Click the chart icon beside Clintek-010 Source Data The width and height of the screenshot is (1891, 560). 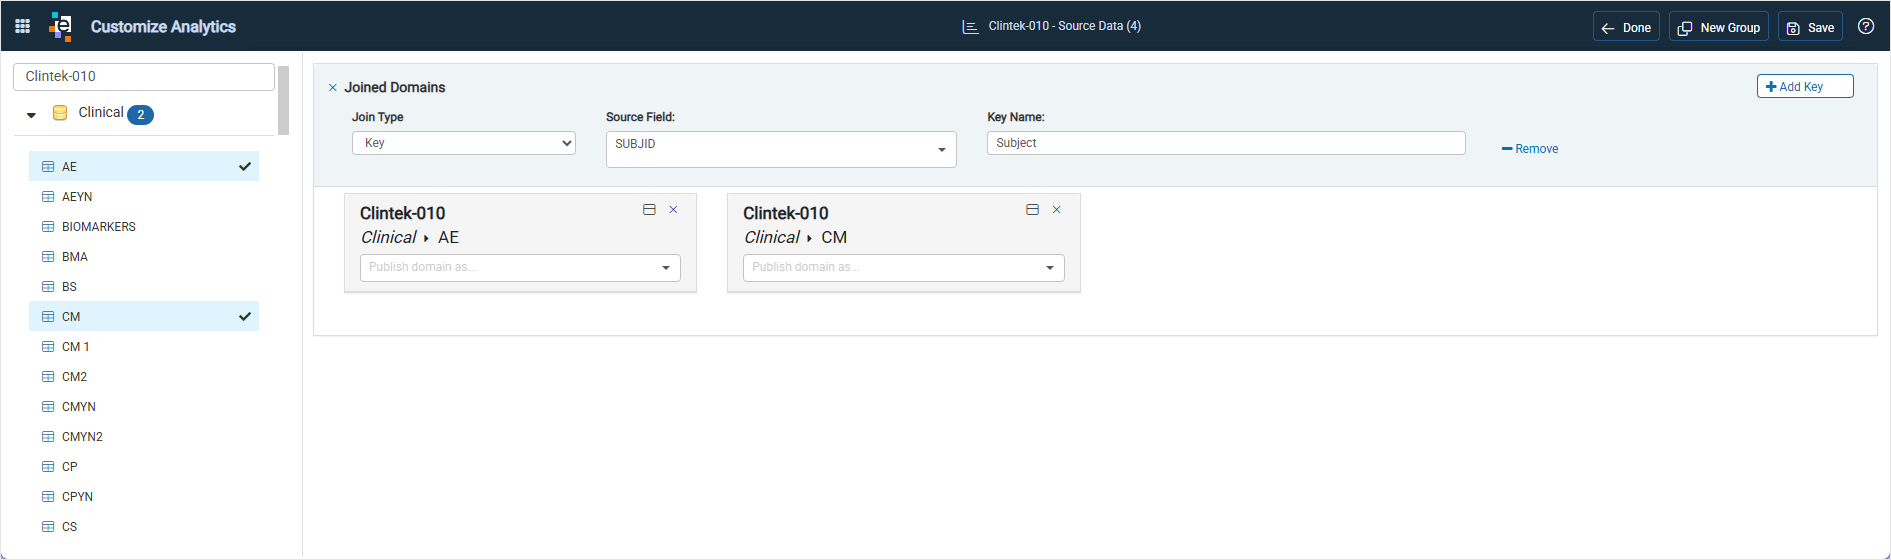970,27
